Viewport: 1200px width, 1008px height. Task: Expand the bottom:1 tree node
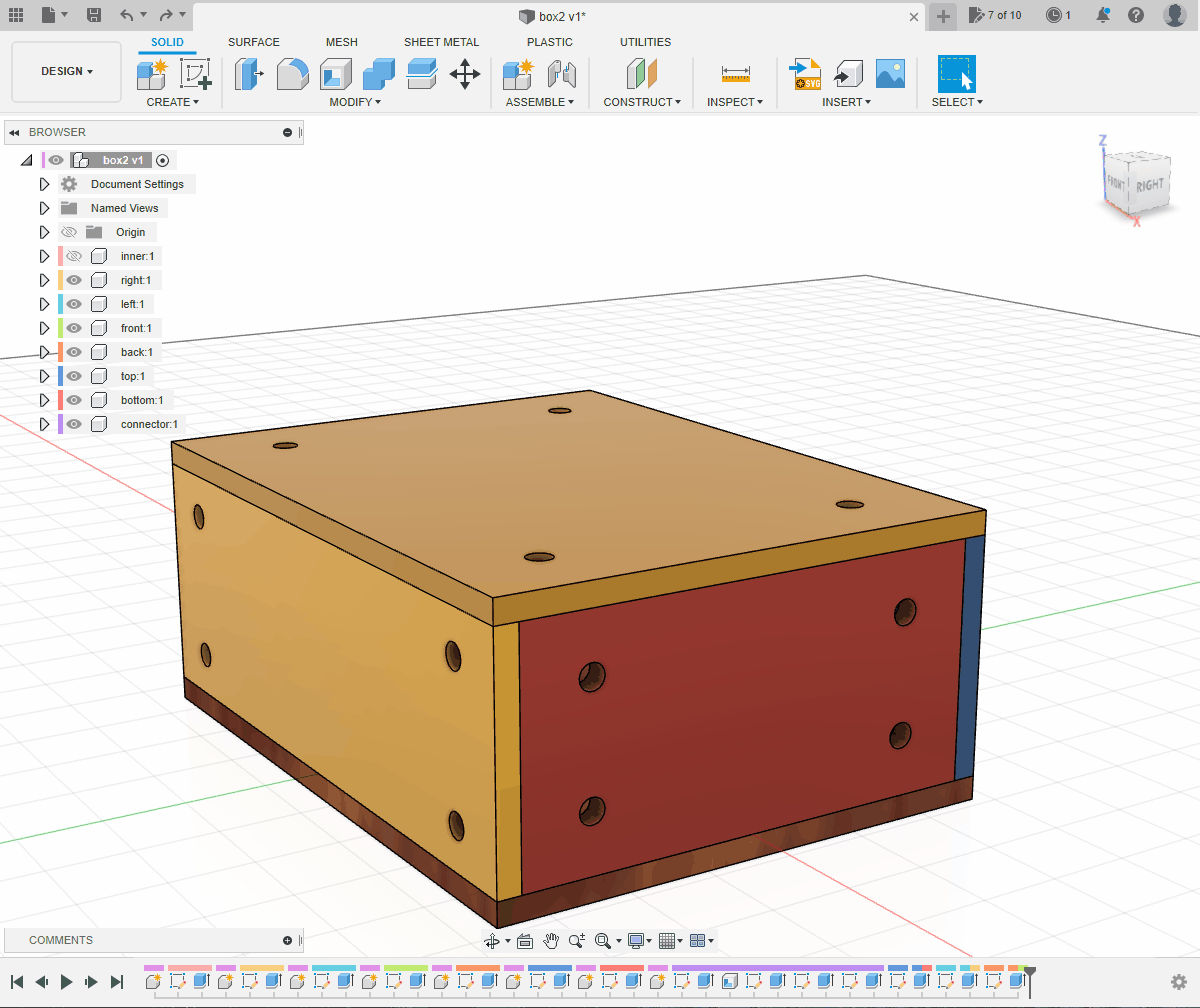44,400
